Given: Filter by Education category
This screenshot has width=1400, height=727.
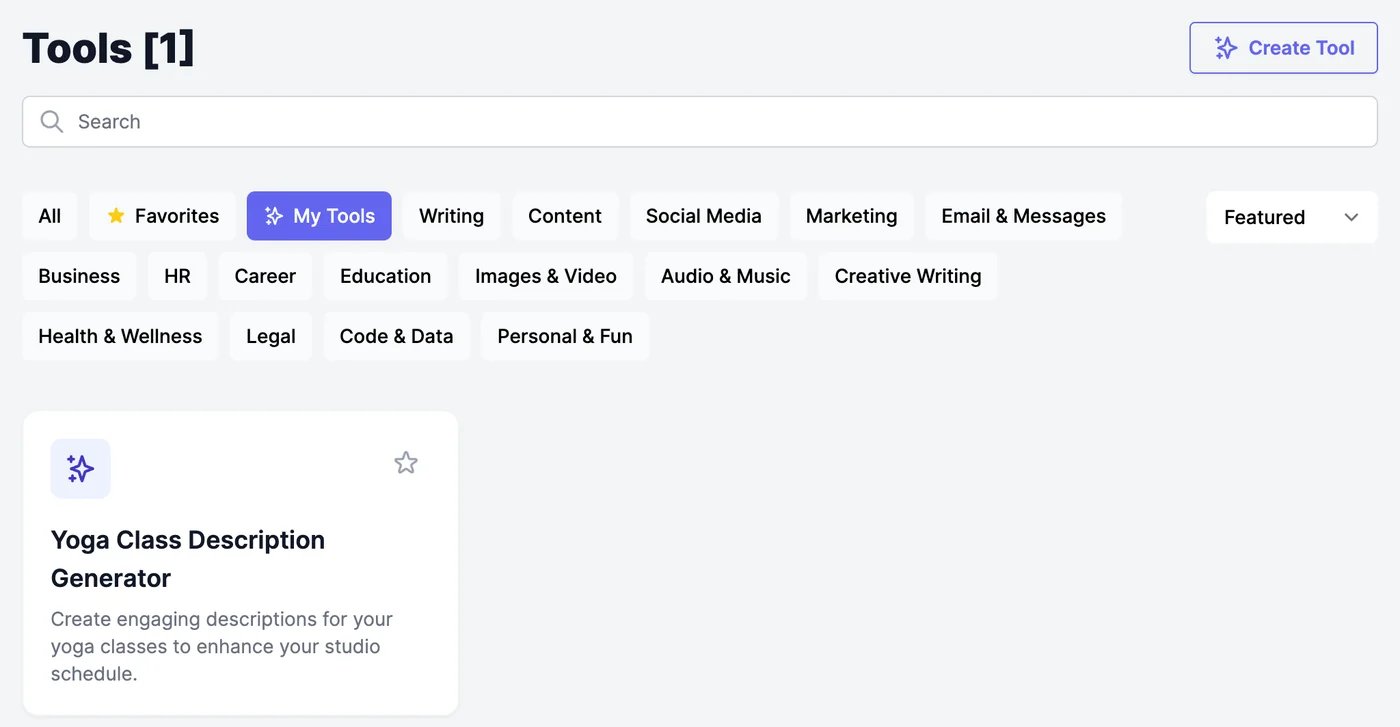Looking at the screenshot, I should click(x=385, y=276).
